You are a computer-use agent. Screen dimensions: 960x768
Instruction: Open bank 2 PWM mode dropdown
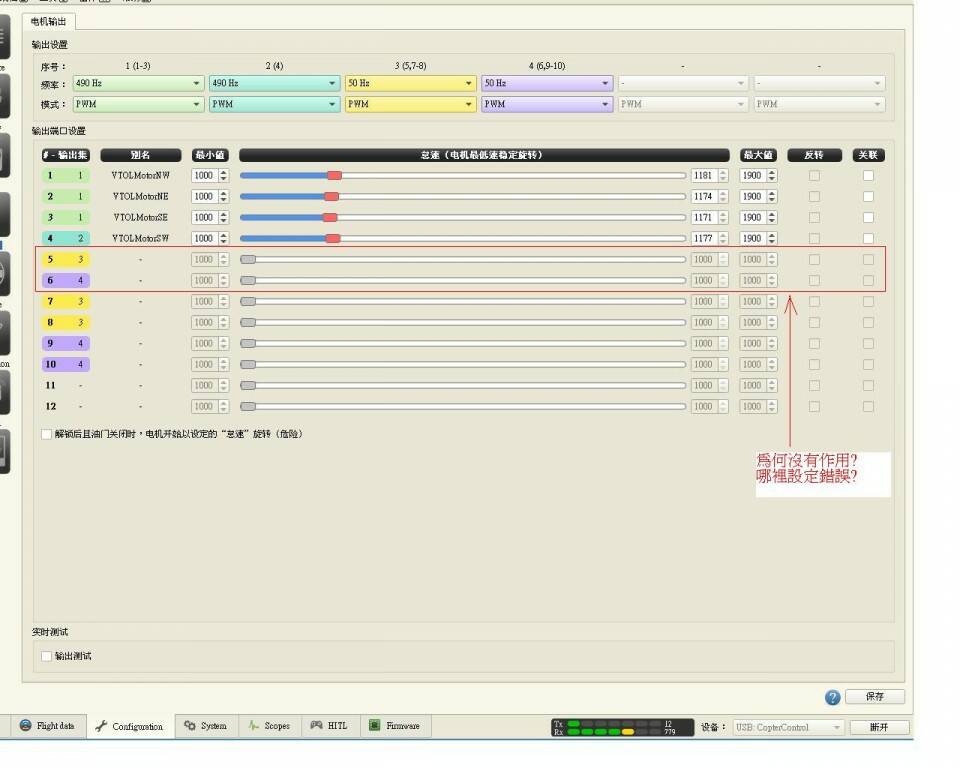[274, 104]
